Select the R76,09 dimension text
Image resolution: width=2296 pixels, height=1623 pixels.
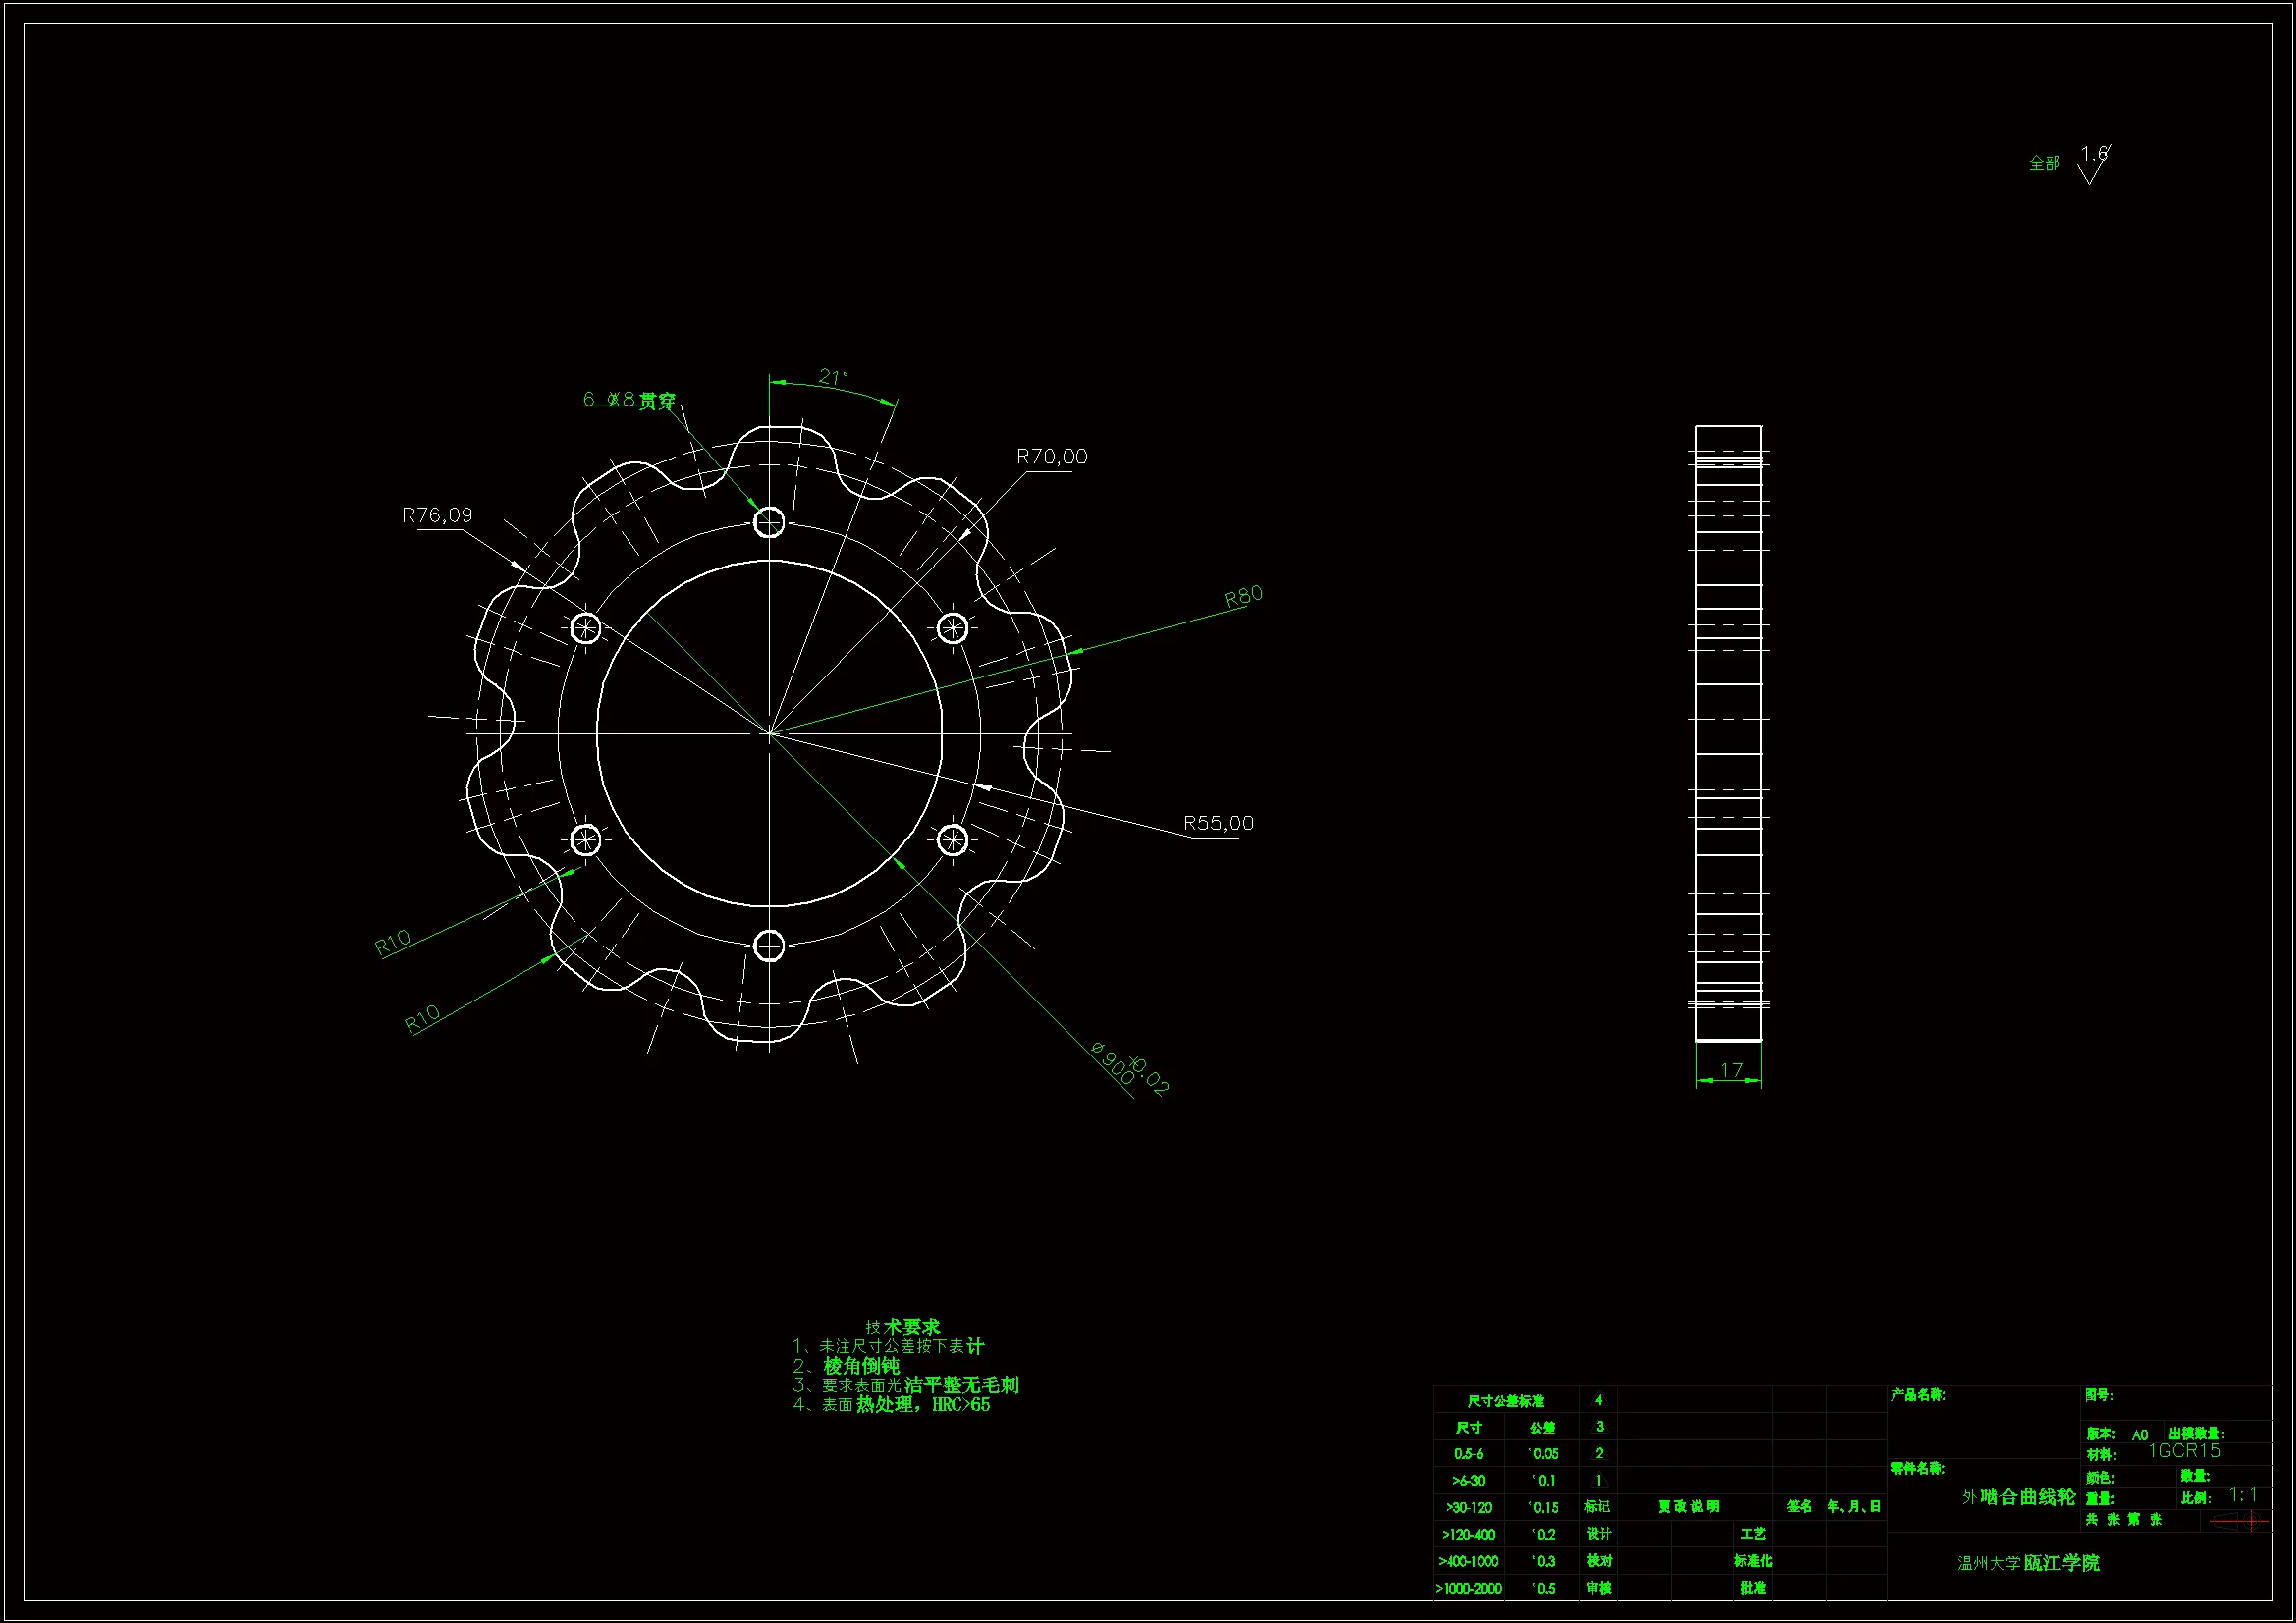pyautogui.click(x=436, y=515)
